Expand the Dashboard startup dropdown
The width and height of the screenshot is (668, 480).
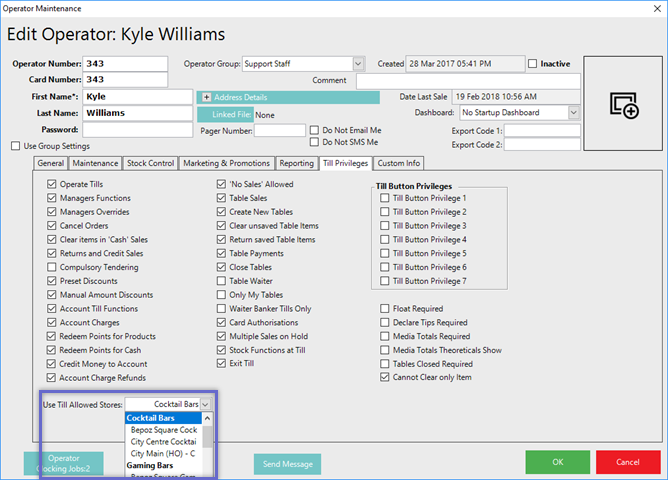click(x=573, y=113)
